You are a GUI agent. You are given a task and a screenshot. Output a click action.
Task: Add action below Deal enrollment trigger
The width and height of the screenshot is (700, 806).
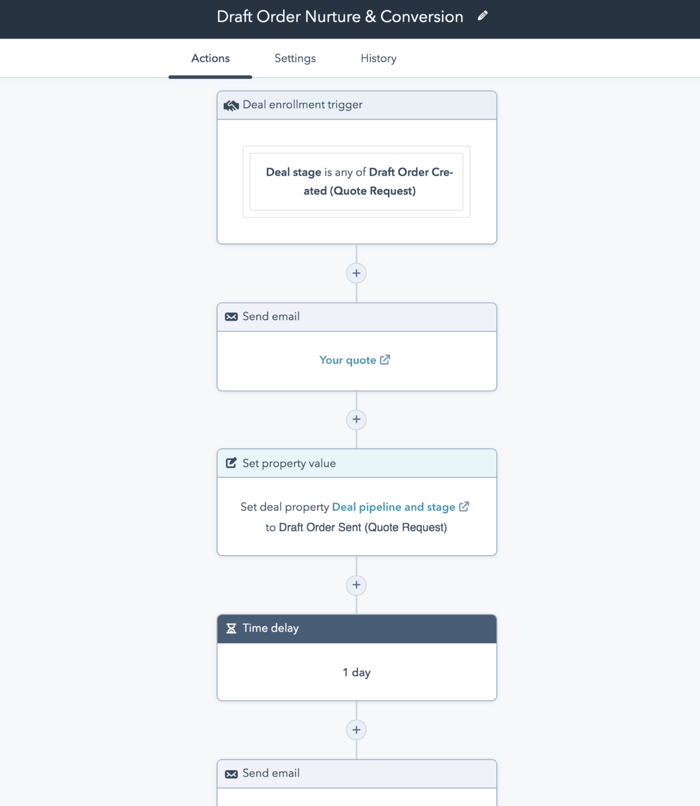356,273
